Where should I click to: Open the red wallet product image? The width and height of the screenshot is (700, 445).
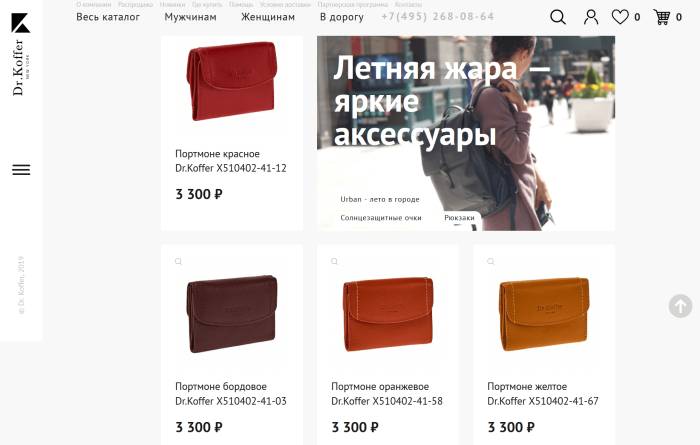232,81
